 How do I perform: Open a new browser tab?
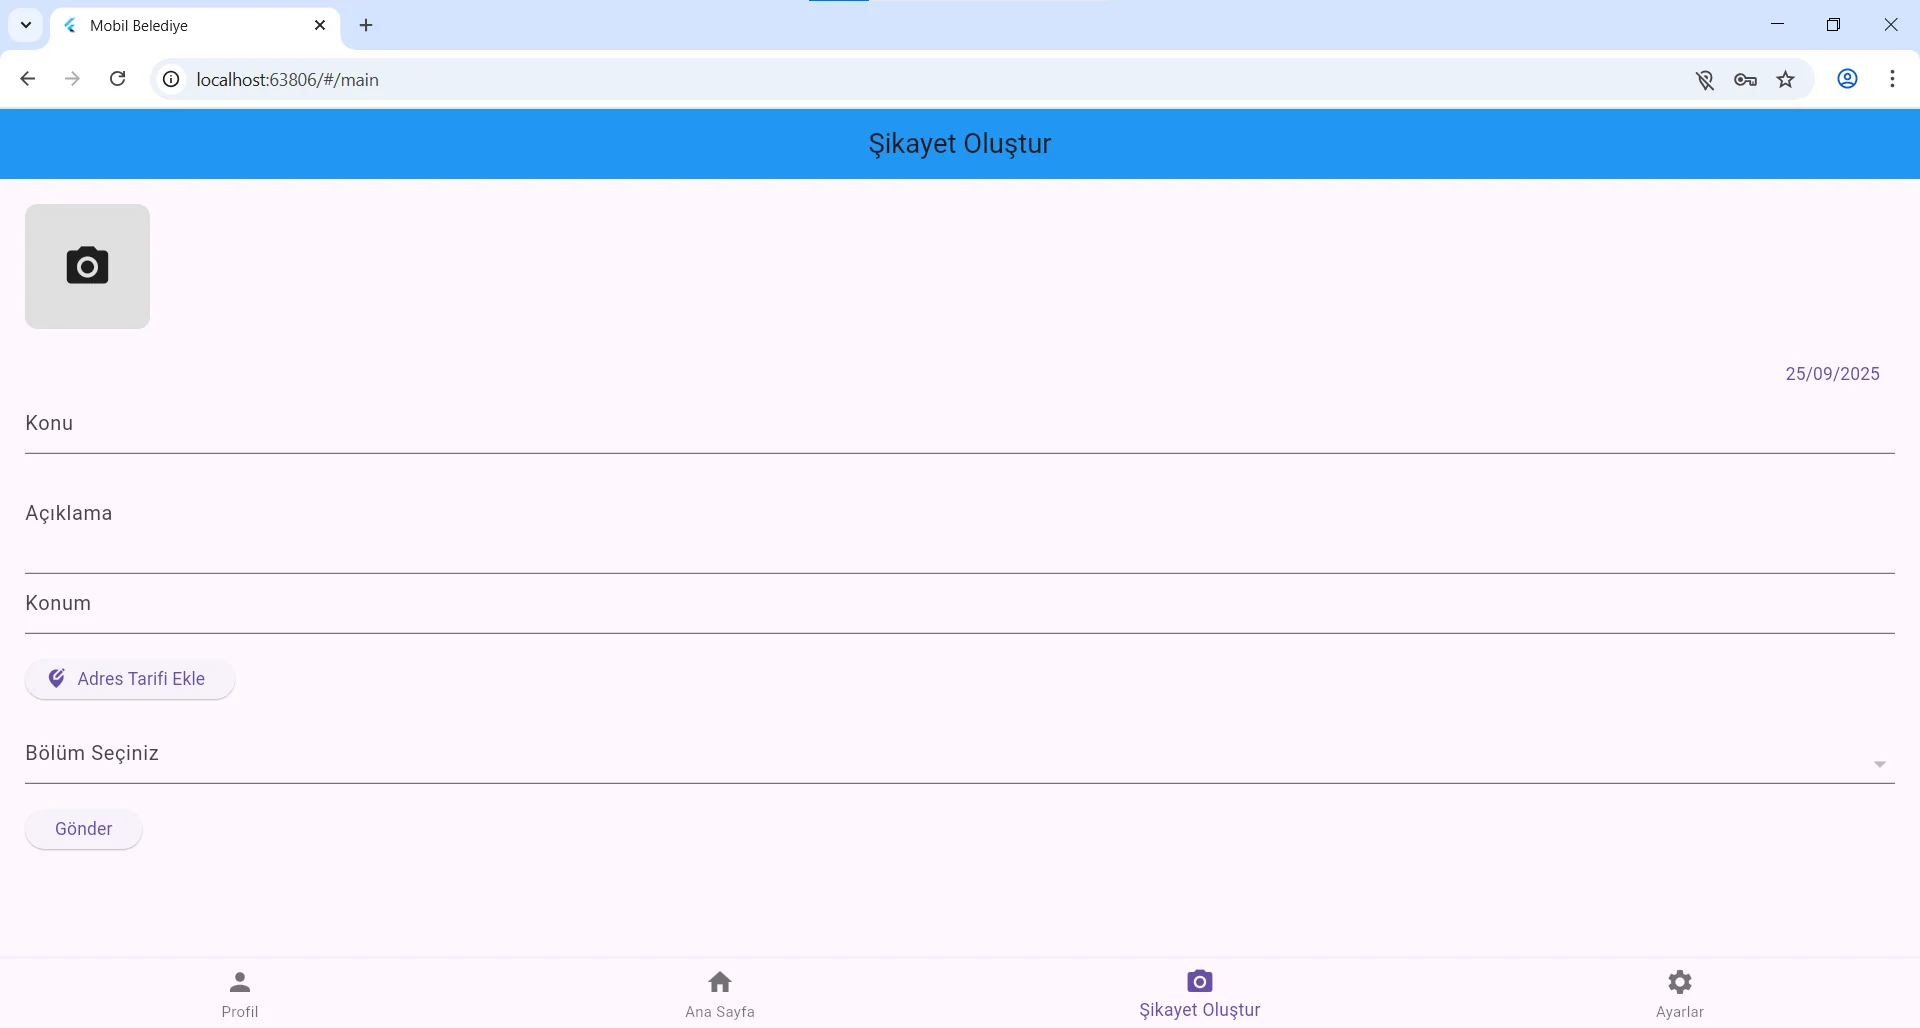point(366,26)
